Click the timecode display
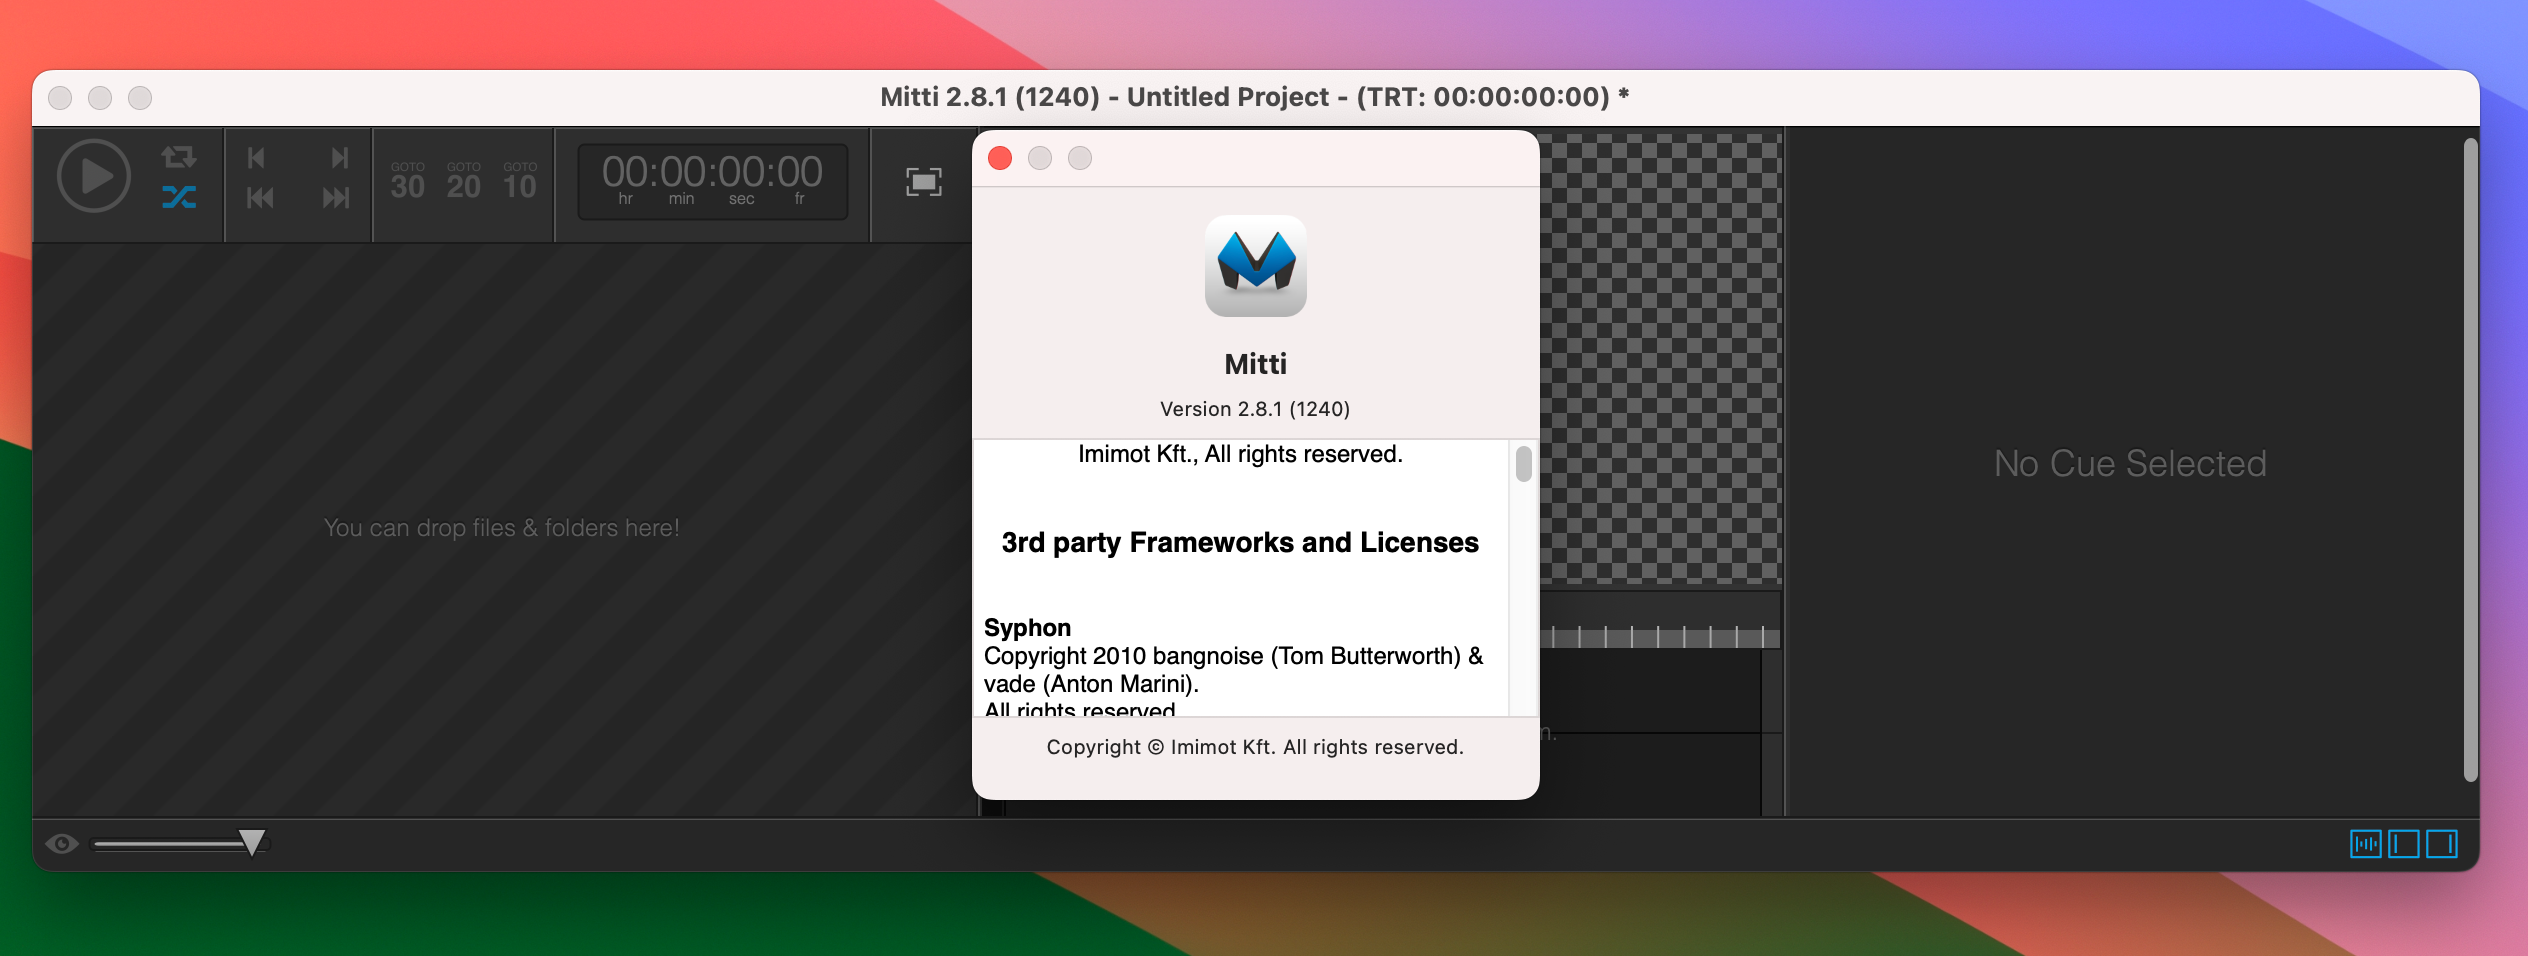The height and width of the screenshot is (956, 2528). [711, 180]
